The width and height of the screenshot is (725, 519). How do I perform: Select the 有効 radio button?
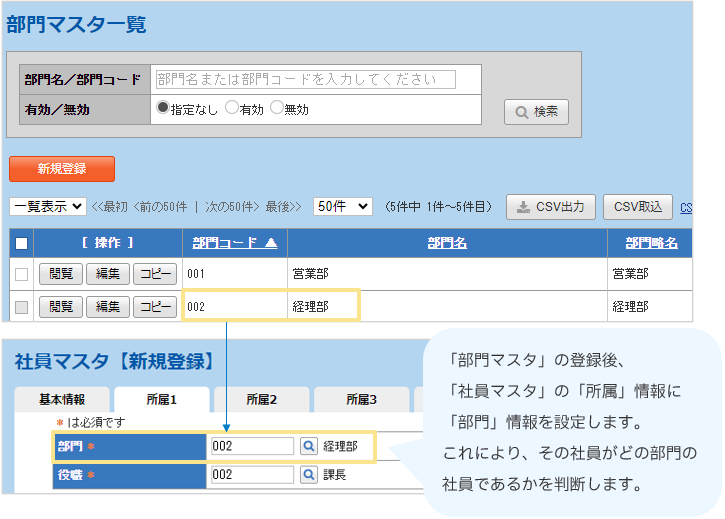click(232, 108)
